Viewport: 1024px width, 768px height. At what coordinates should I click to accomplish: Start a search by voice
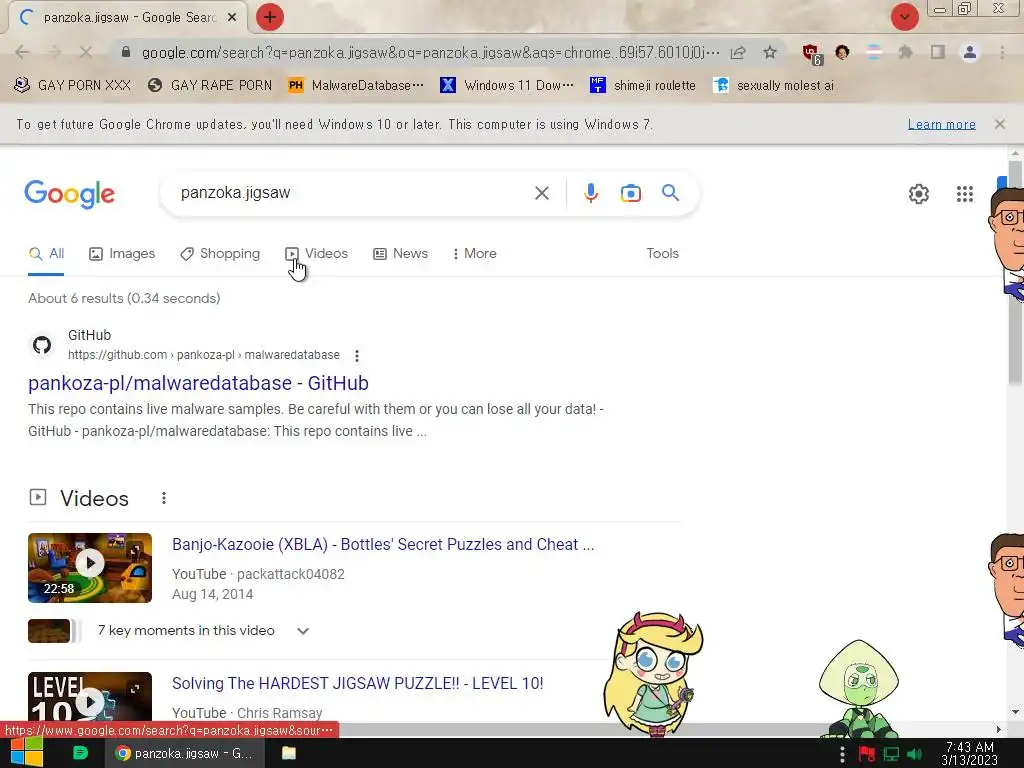(x=590, y=193)
